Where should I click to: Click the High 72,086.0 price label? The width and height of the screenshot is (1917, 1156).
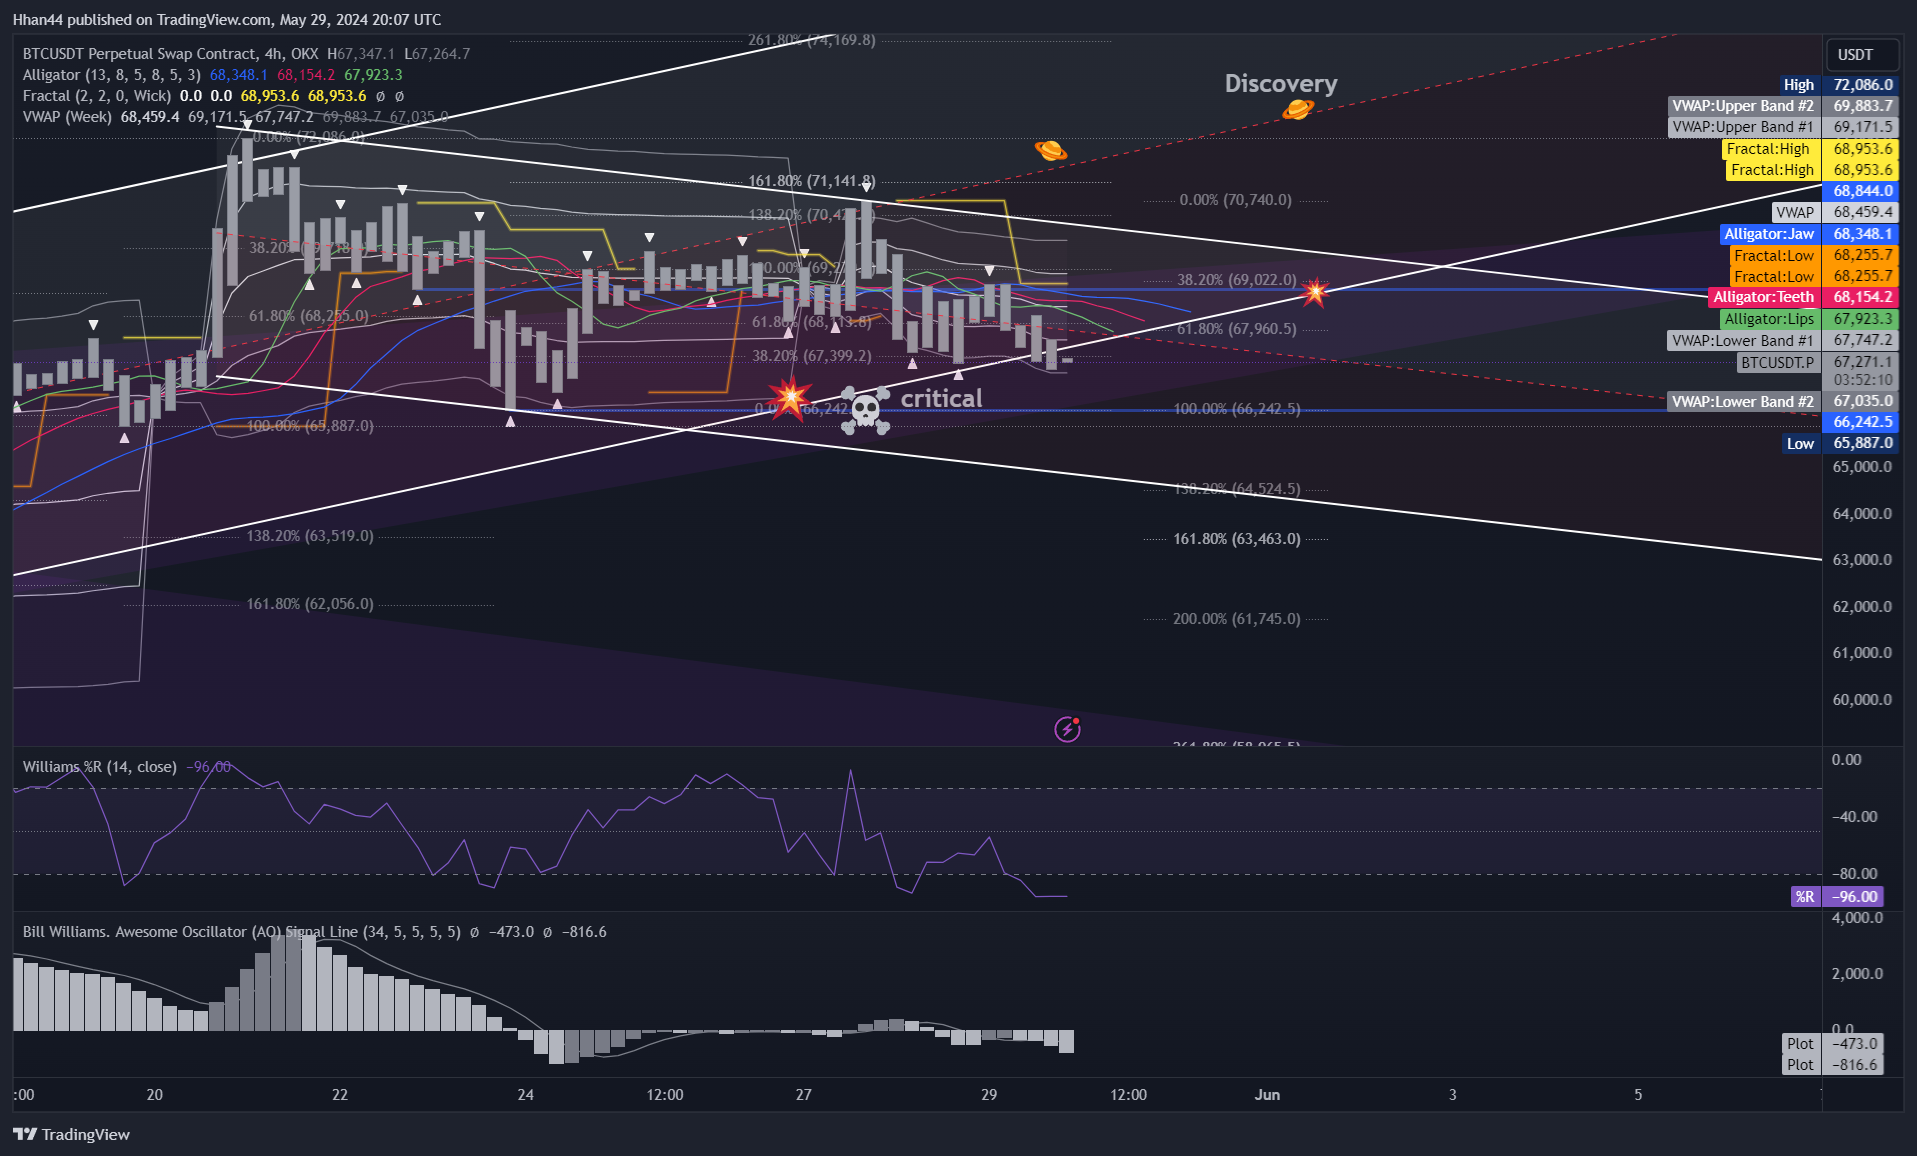click(1838, 85)
